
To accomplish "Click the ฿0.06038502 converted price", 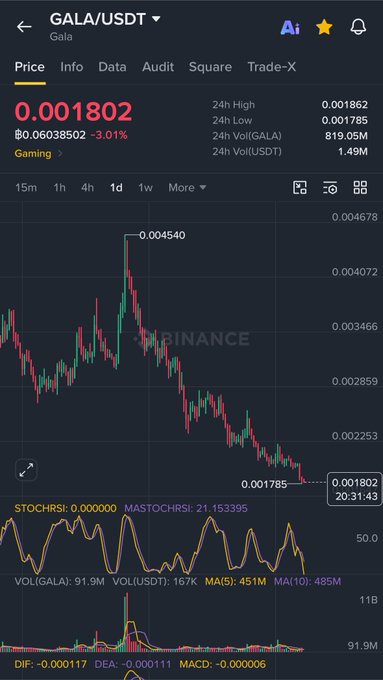I will (x=50, y=135).
